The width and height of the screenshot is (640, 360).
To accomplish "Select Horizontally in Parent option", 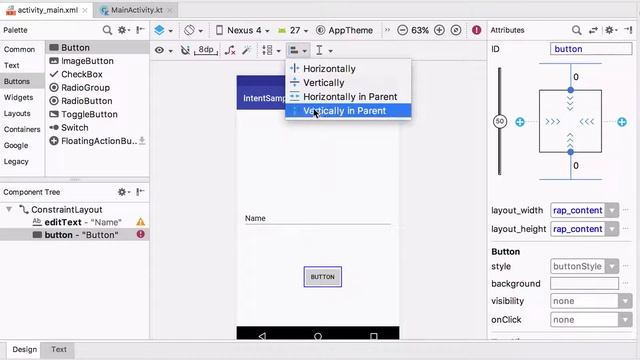I will [x=348, y=97].
